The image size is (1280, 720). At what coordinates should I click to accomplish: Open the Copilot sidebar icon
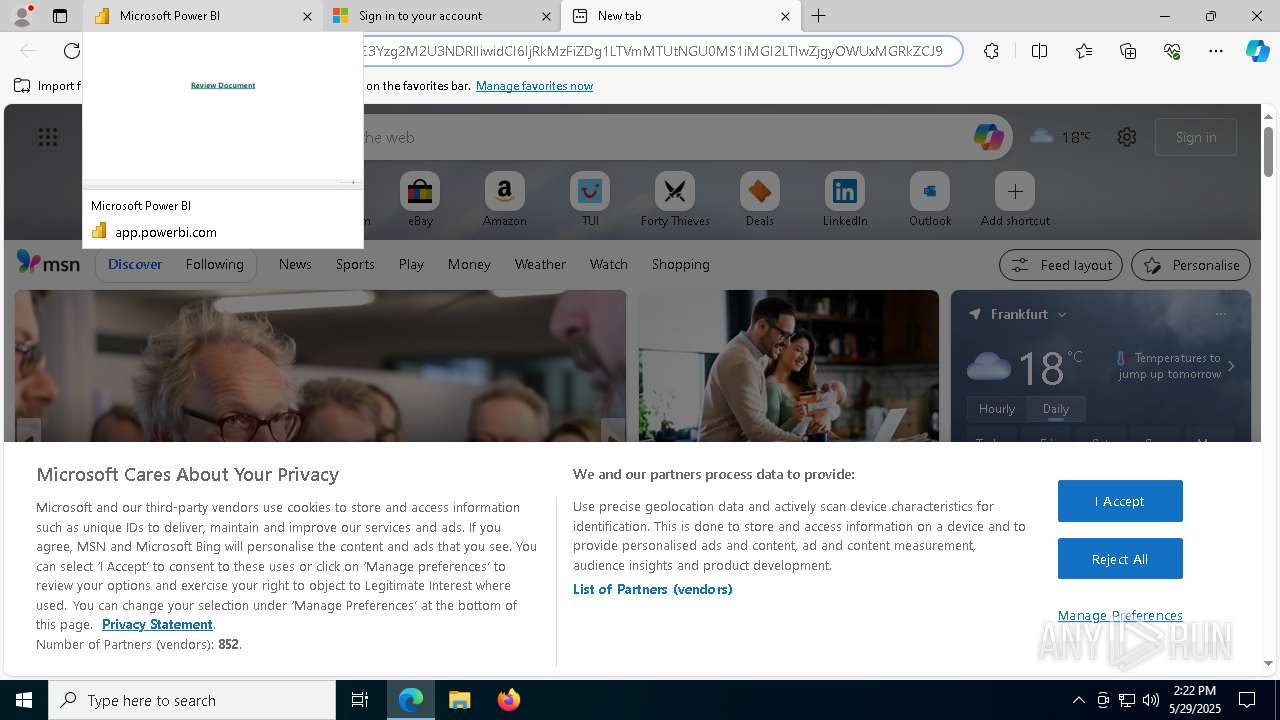pyautogui.click(x=1258, y=51)
